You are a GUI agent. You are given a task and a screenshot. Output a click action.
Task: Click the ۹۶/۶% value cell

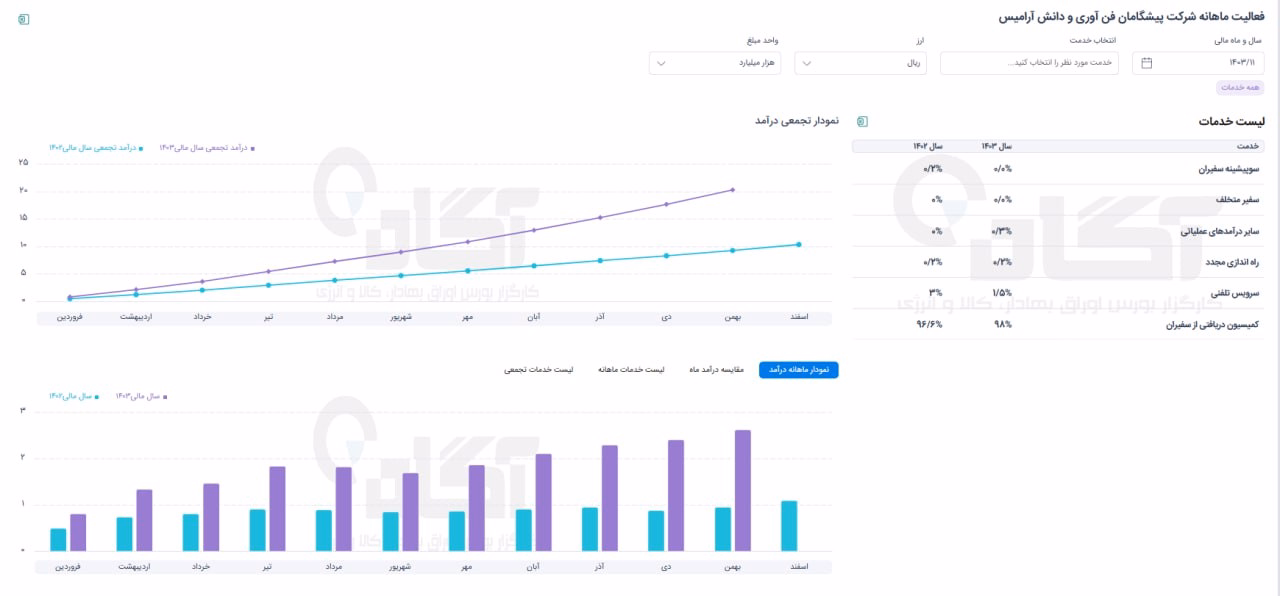pyautogui.click(x=930, y=324)
